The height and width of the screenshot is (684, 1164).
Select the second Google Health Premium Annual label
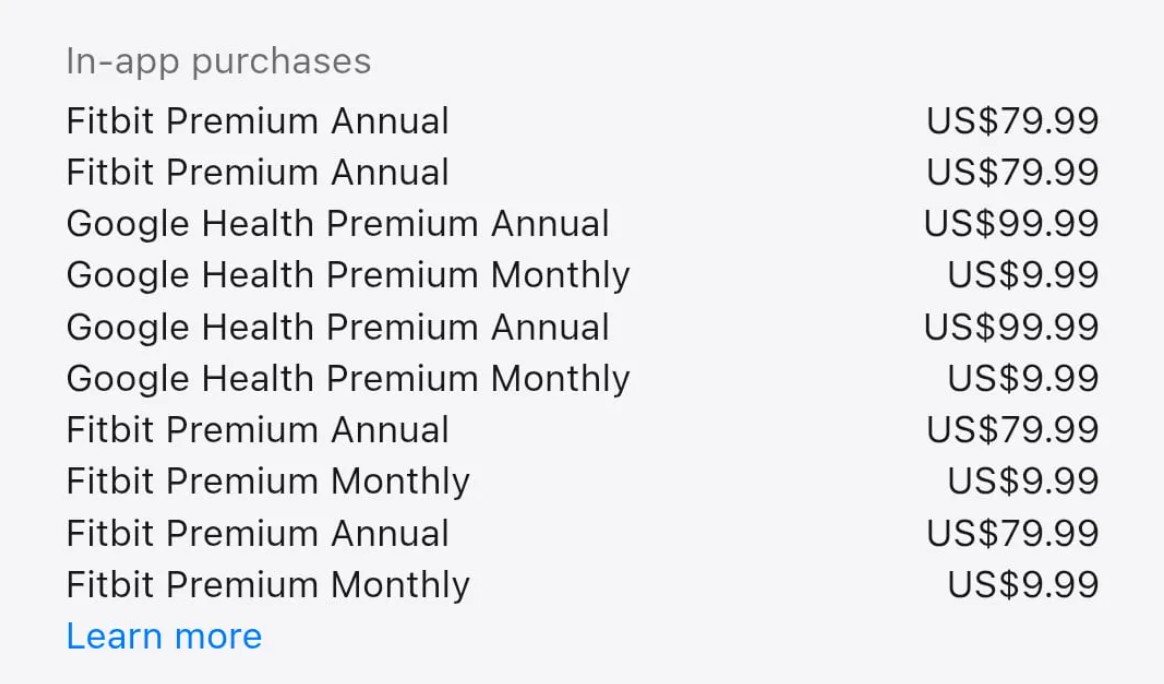click(337, 327)
